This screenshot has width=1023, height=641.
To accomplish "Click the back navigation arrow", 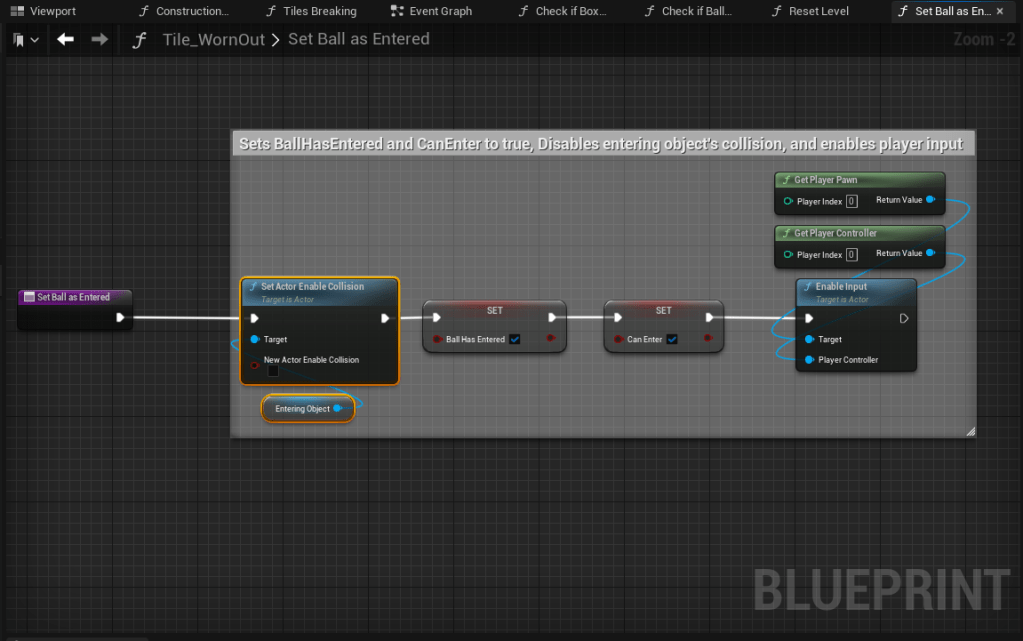I will pyautogui.click(x=65, y=40).
